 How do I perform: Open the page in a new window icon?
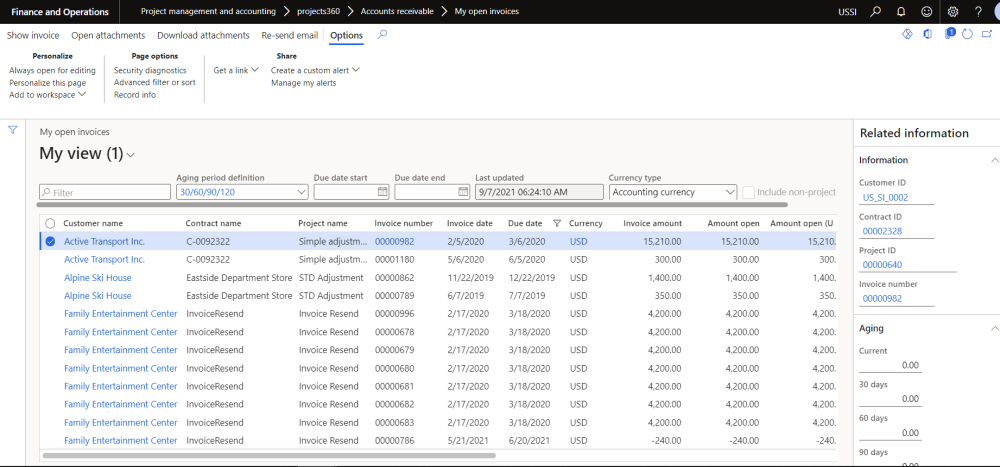[x=985, y=35]
